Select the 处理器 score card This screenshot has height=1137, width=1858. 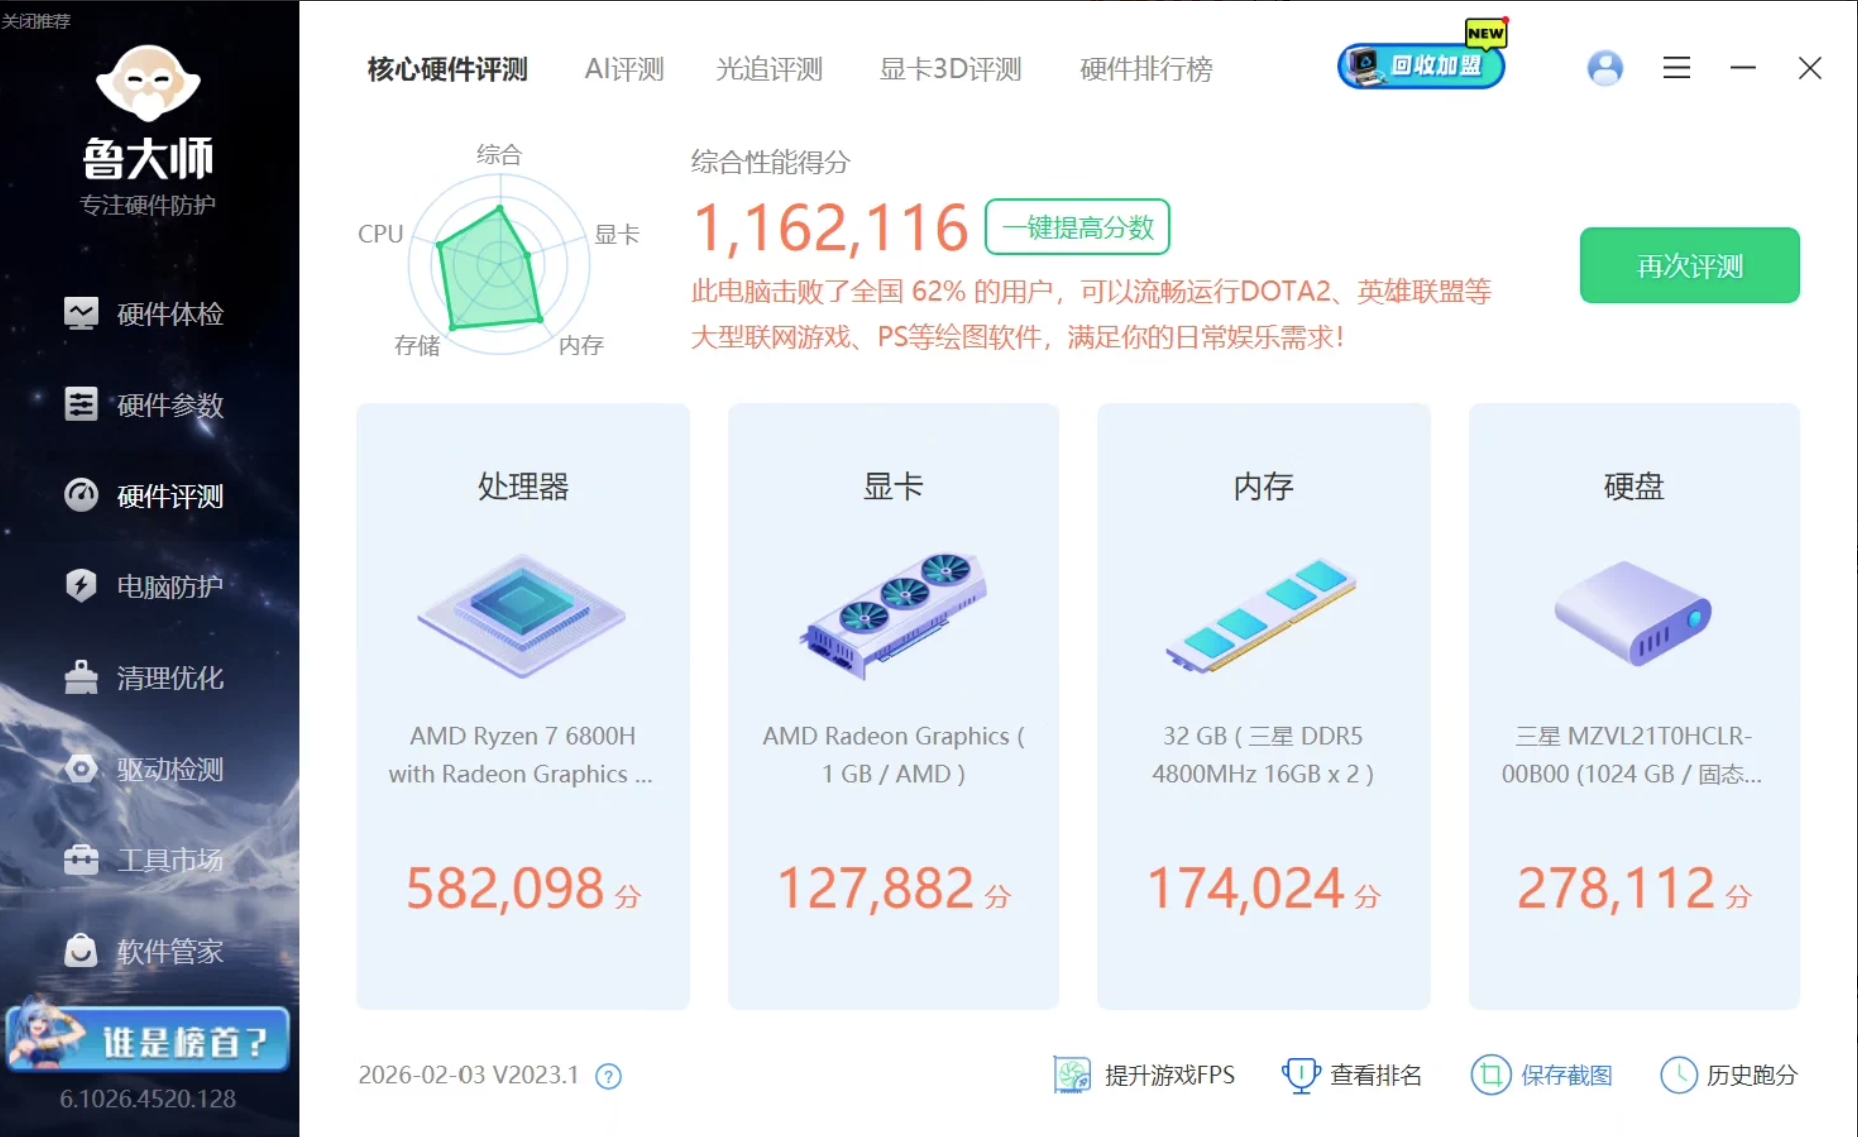pos(523,706)
